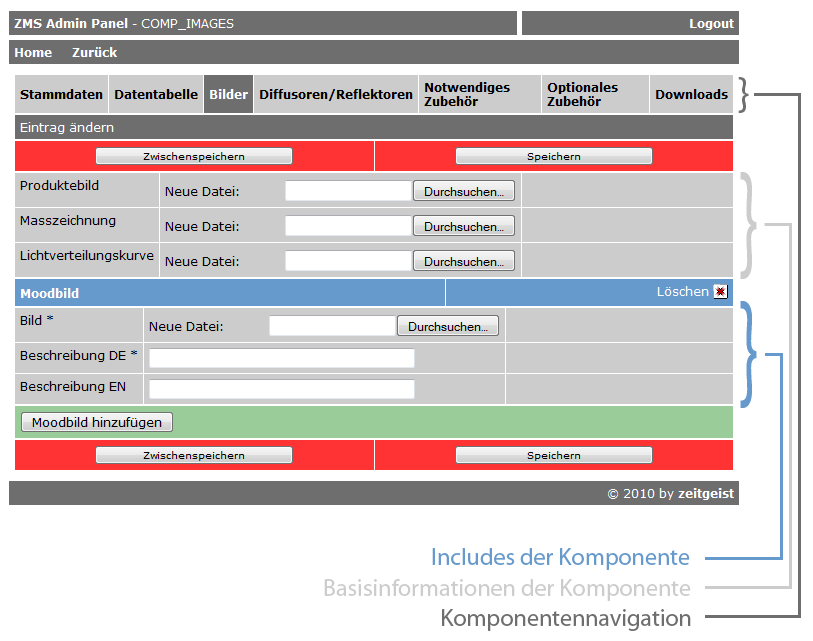Click the Beschreibung EN input field
This screenshot has height=641, width=813.
coord(280,389)
